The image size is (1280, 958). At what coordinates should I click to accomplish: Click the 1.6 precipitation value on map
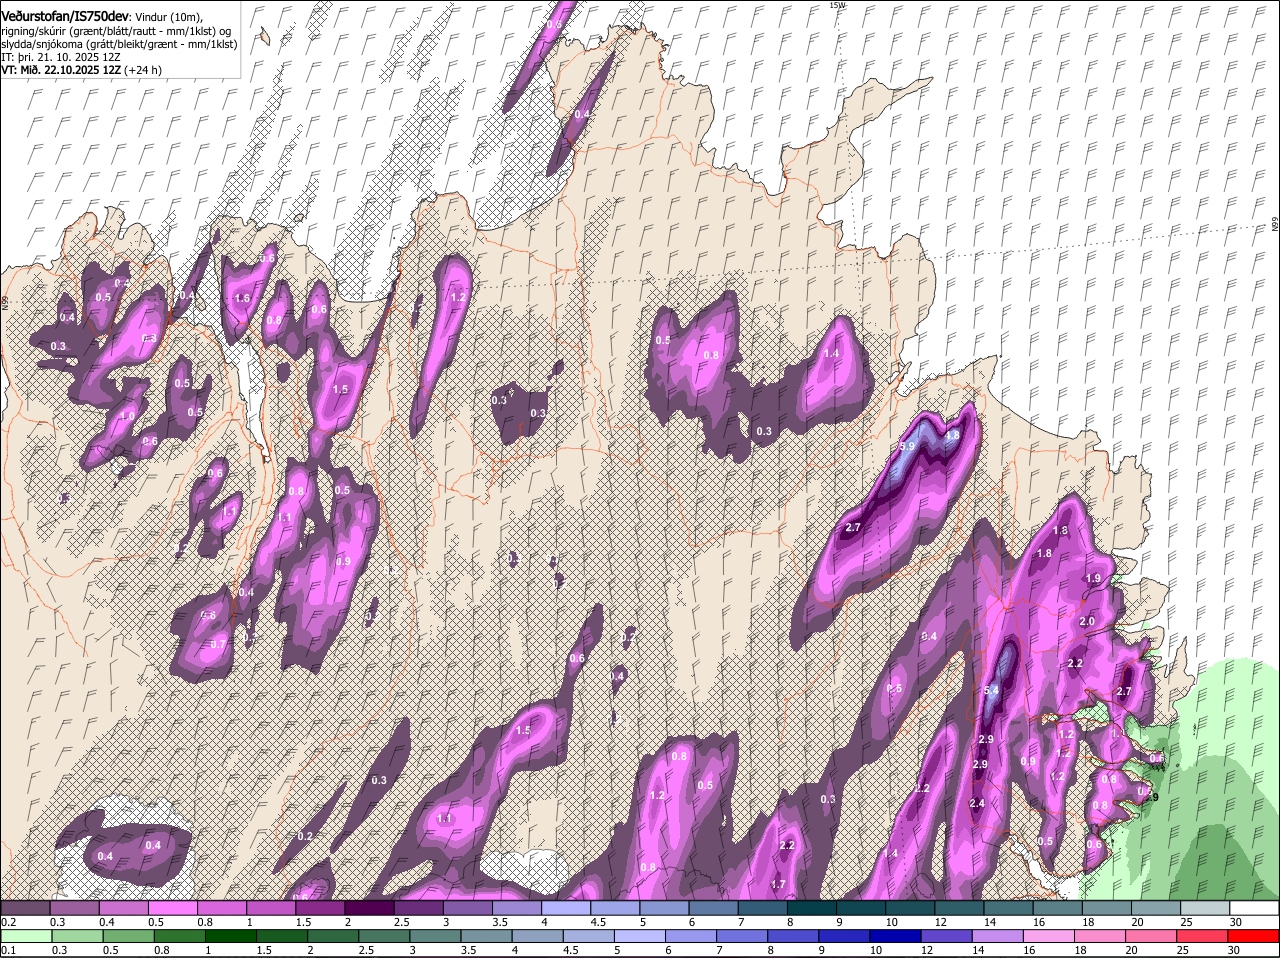click(x=242, y=298)
